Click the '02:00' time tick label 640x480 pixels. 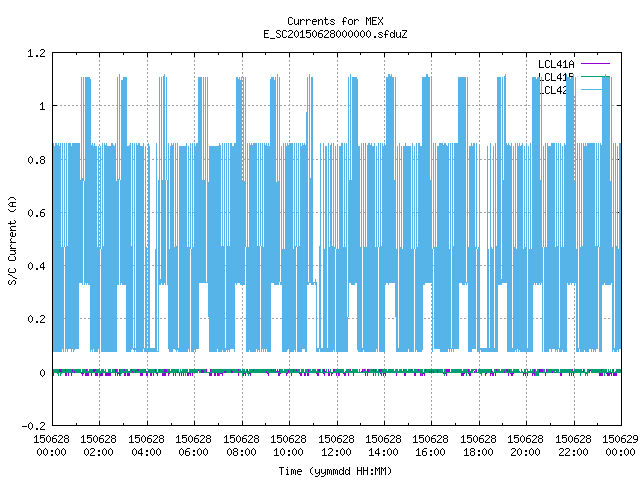tap(98, 452)
